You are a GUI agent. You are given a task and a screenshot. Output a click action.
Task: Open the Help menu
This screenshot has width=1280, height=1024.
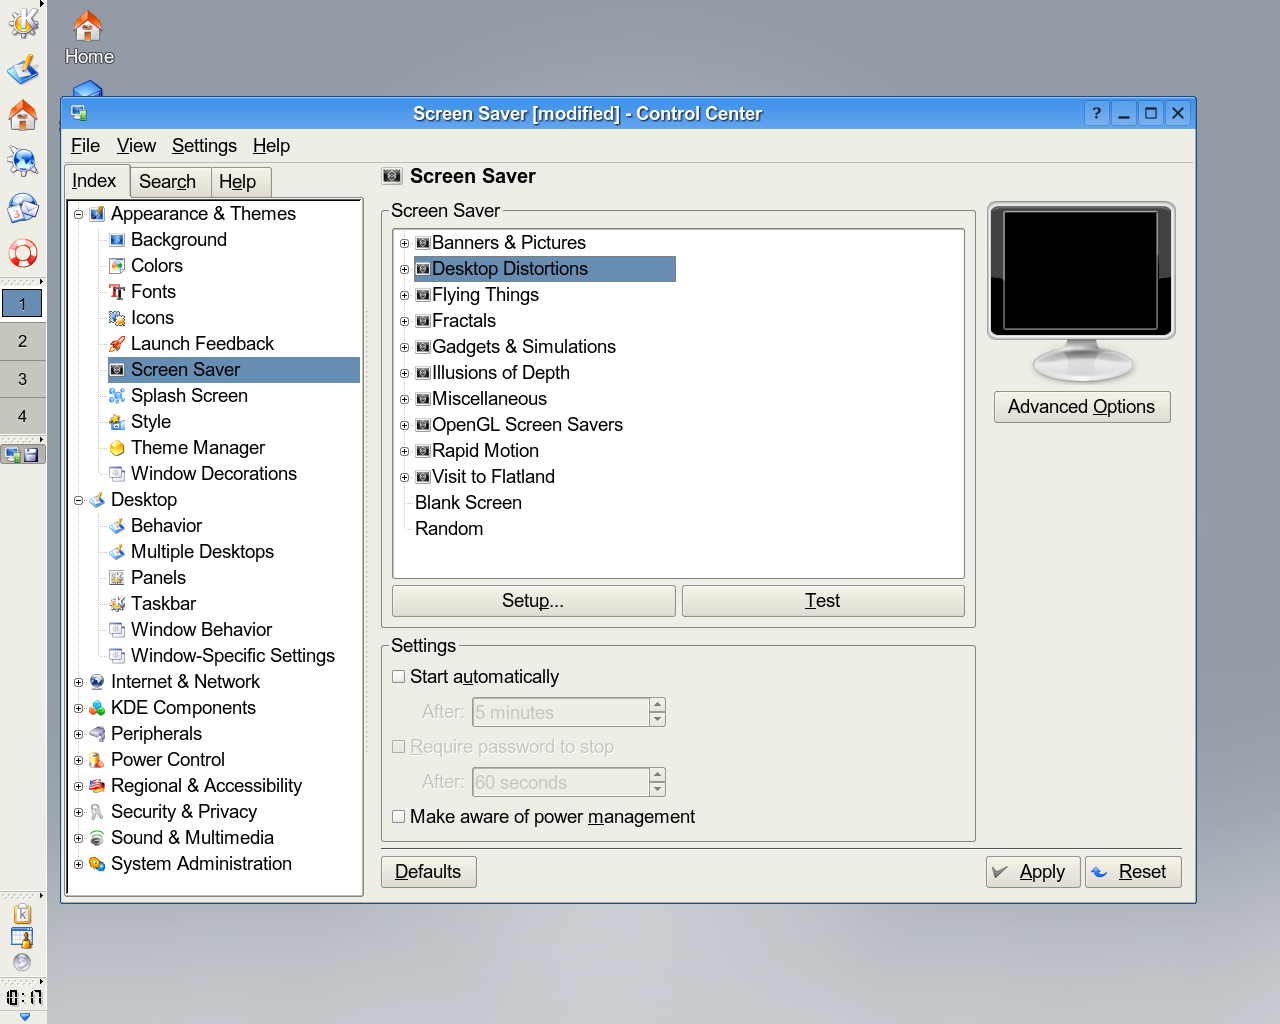point(271,146)
